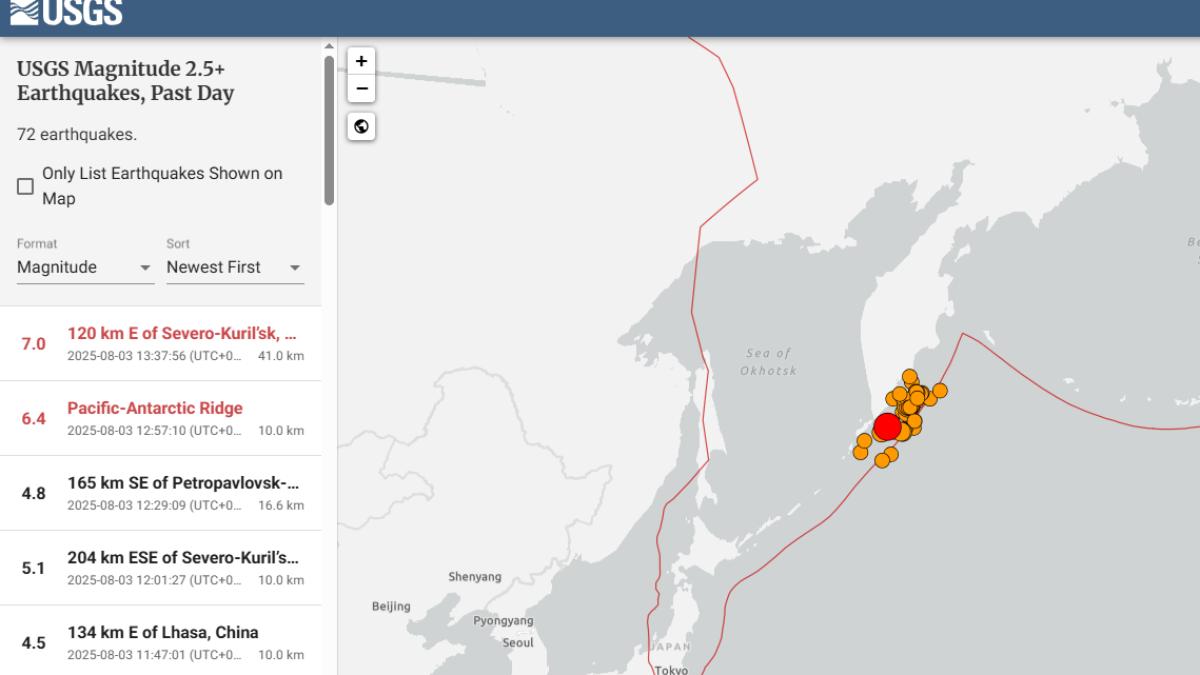Click the Beijing label on the map

[391, 606]
